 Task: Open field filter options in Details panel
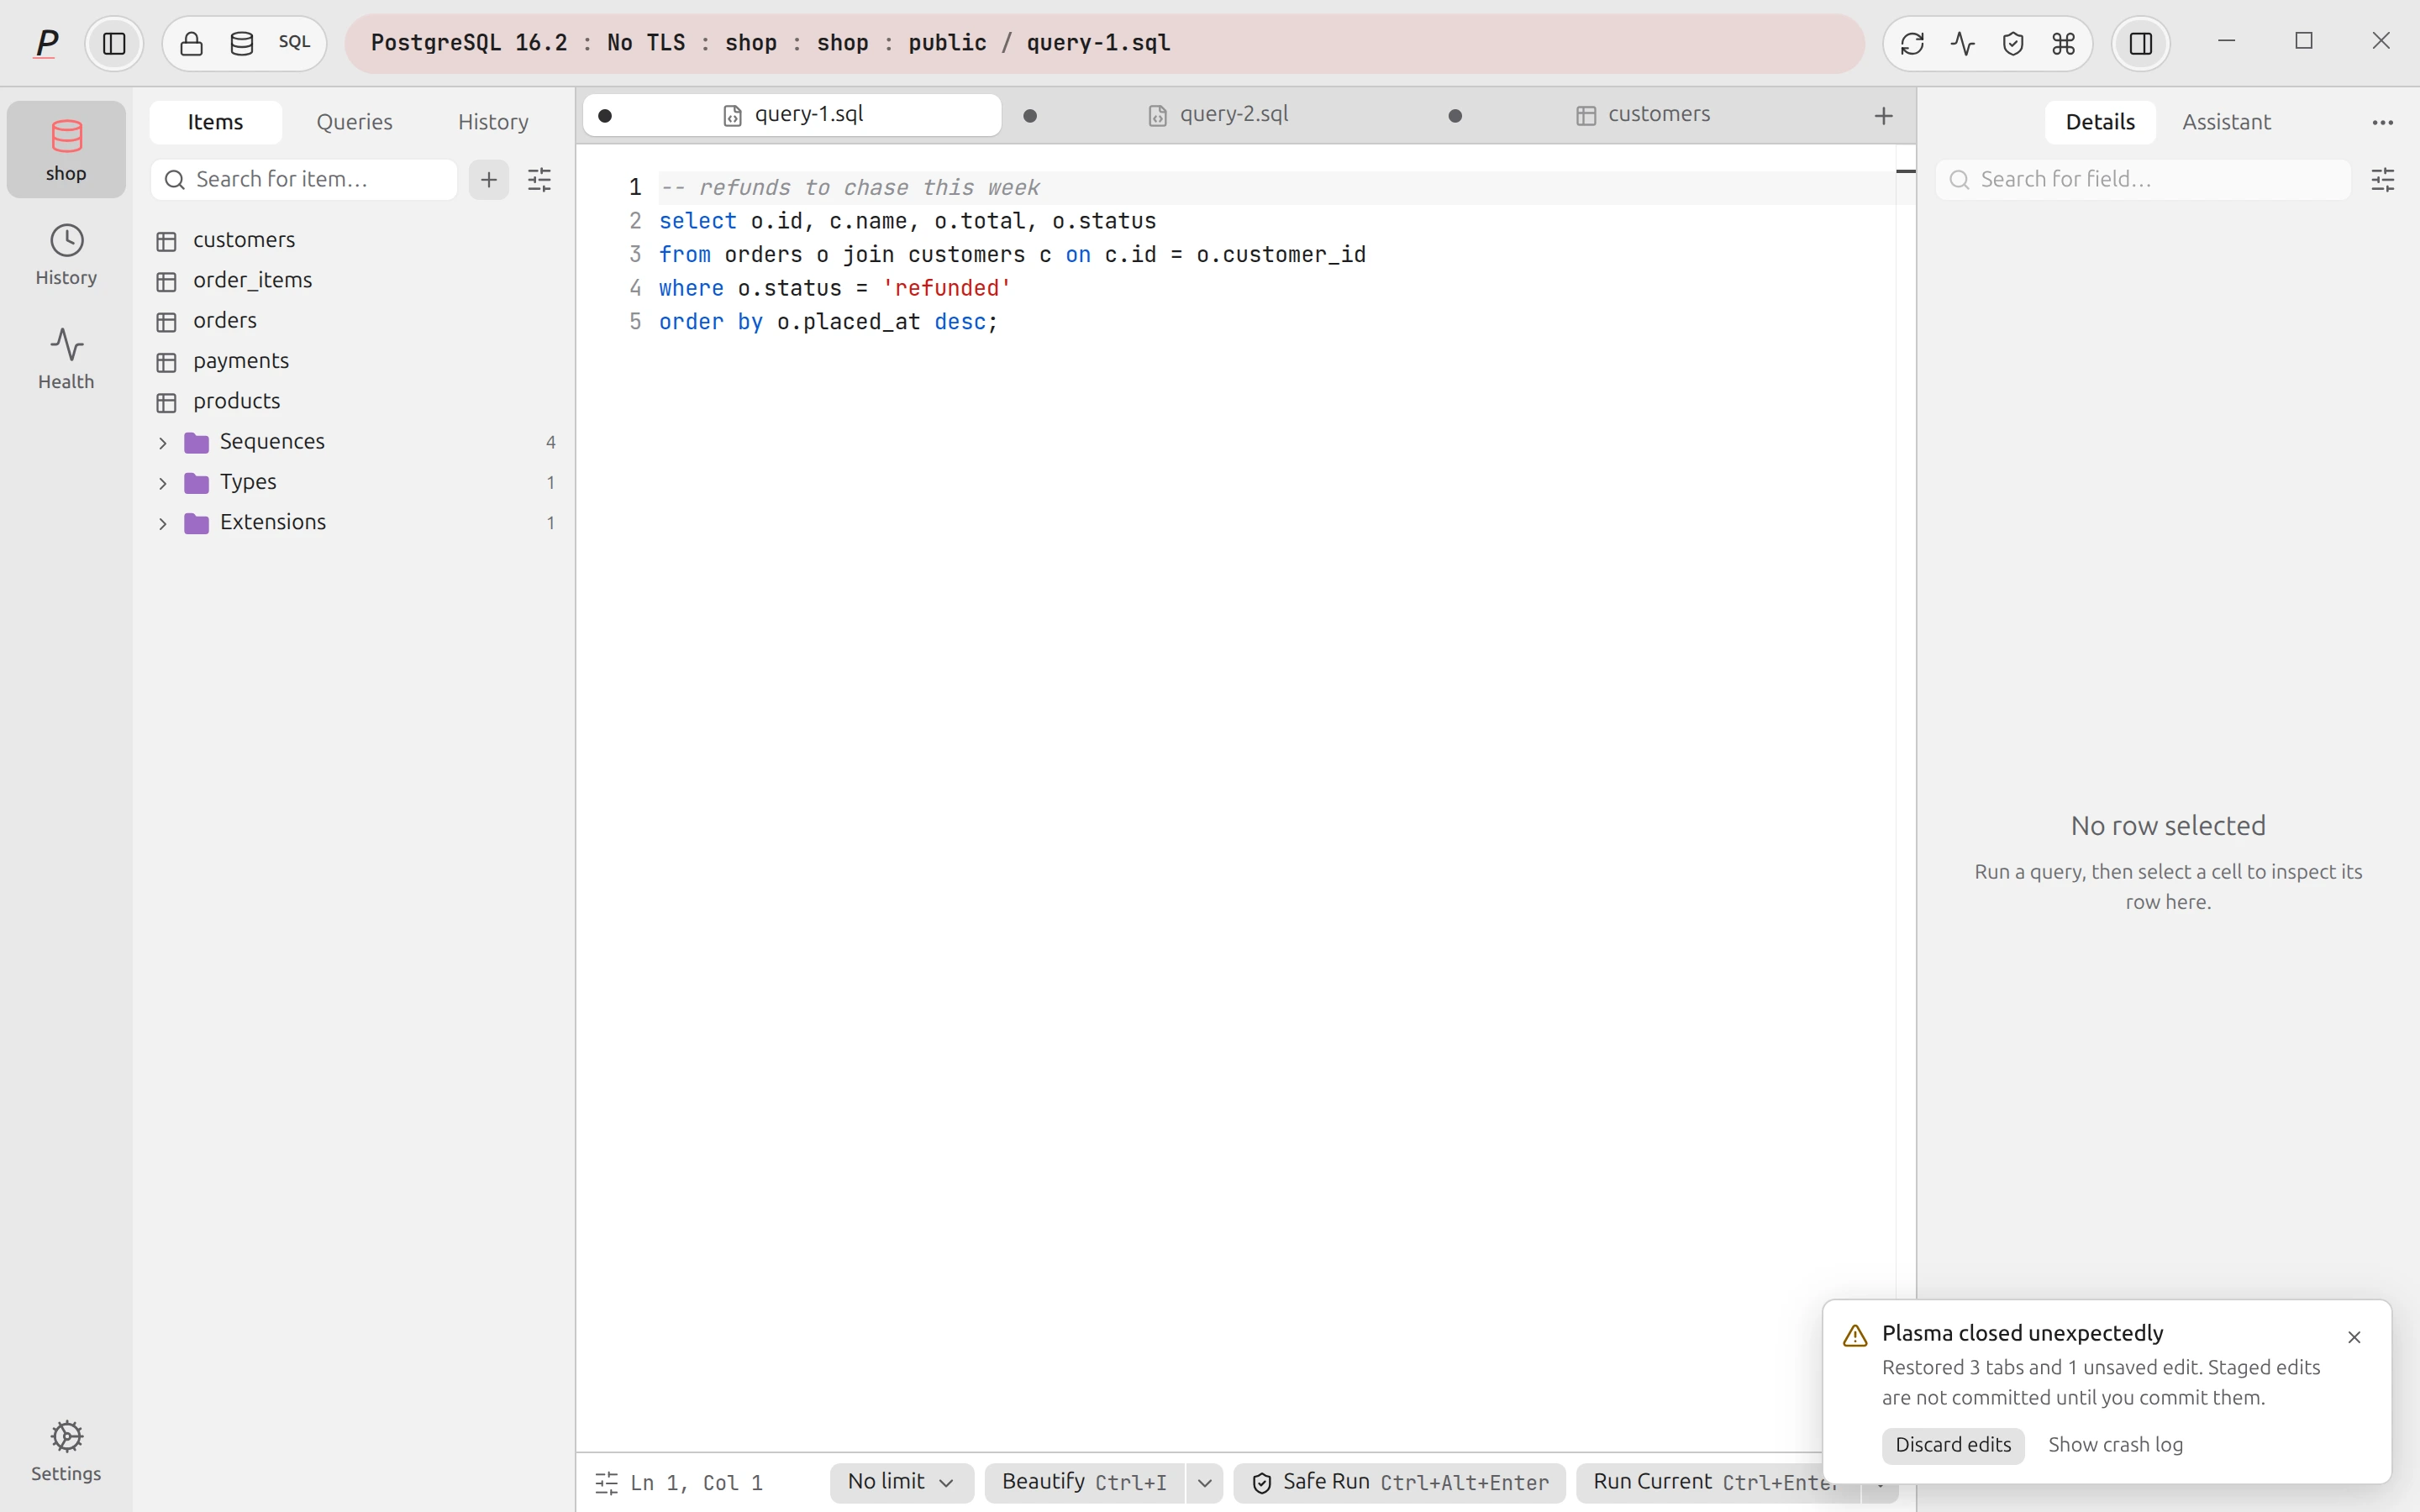click(2383, 179)
